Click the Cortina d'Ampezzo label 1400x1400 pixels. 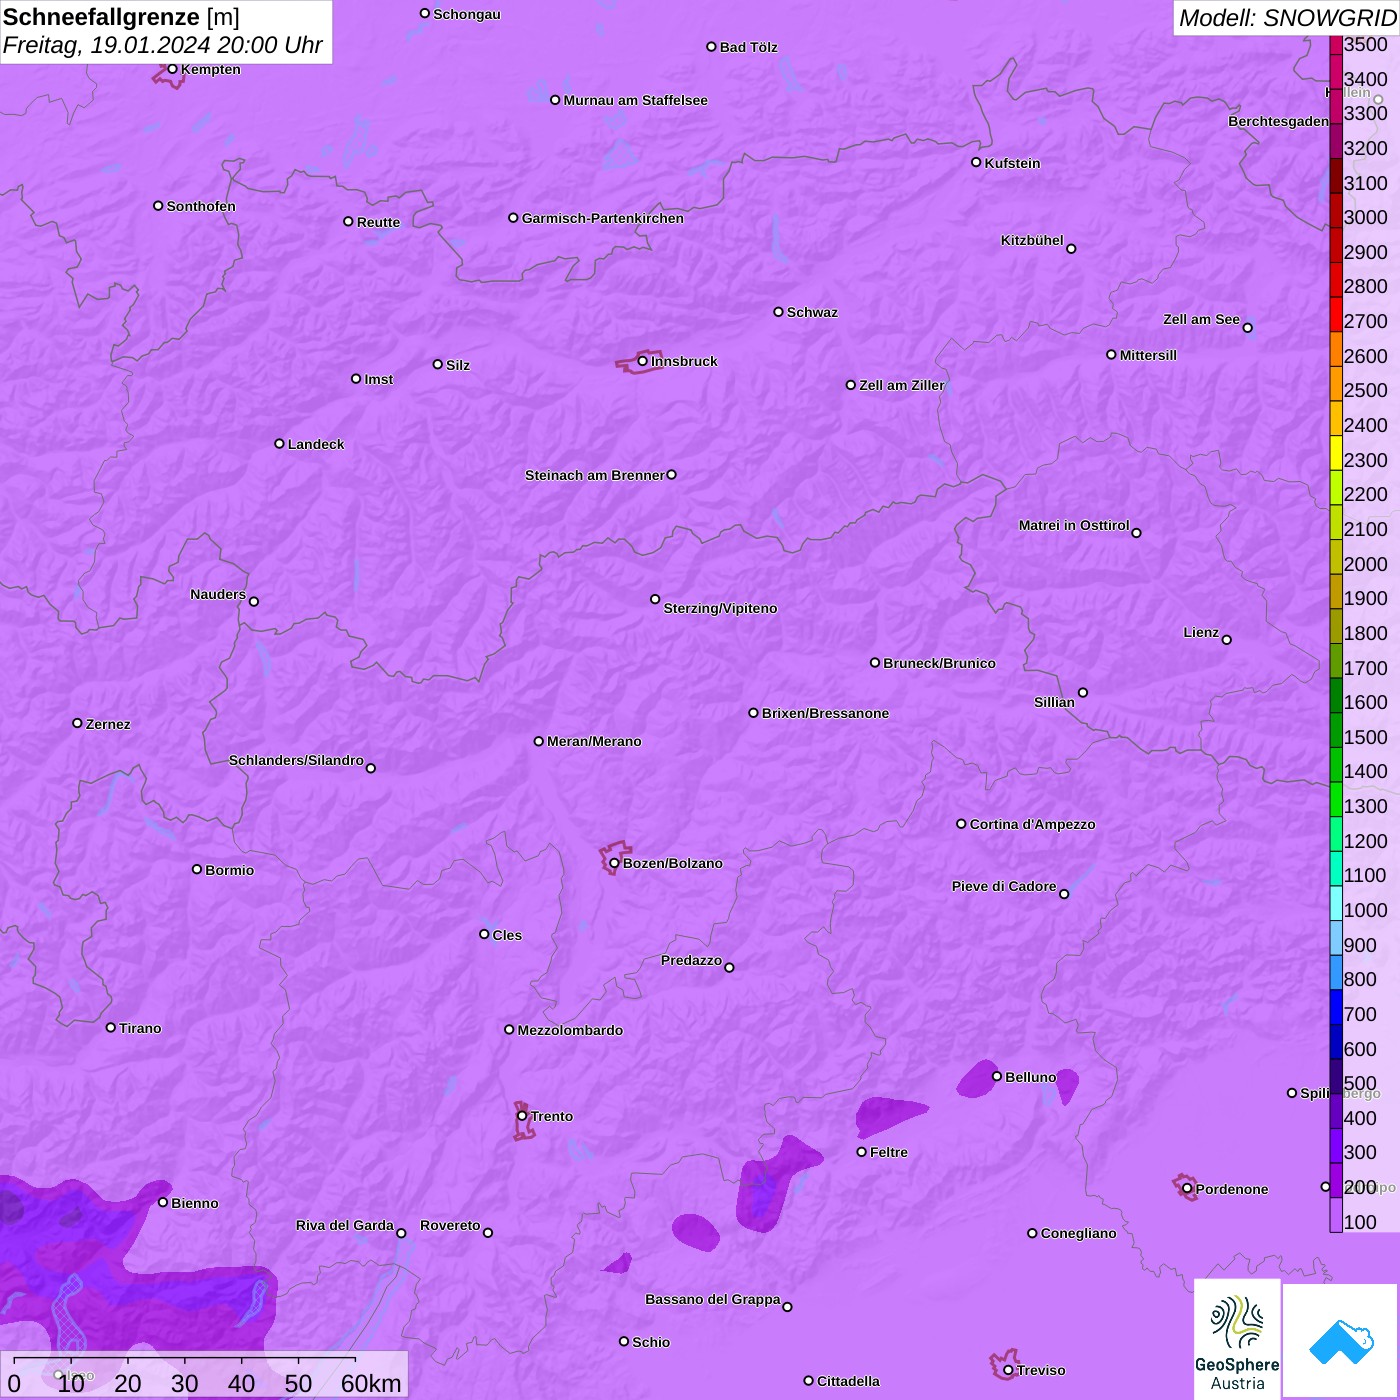[x=1032, y=824]
